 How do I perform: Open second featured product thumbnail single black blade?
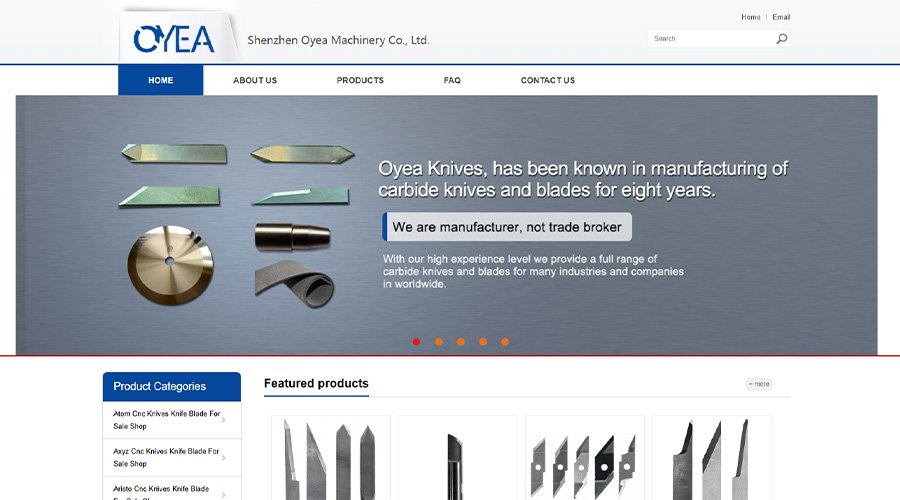pos(457,458)
